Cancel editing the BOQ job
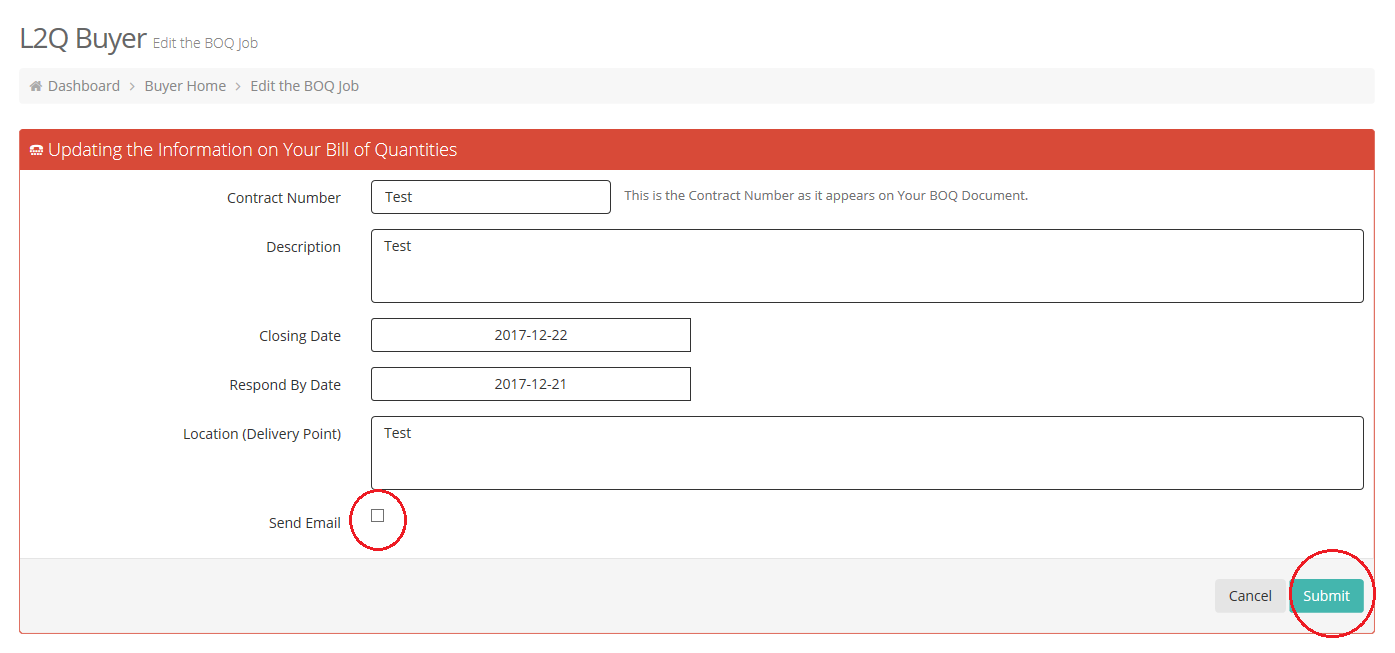The height and width of the screenshot is (653, 1395). coord(1250,596)
